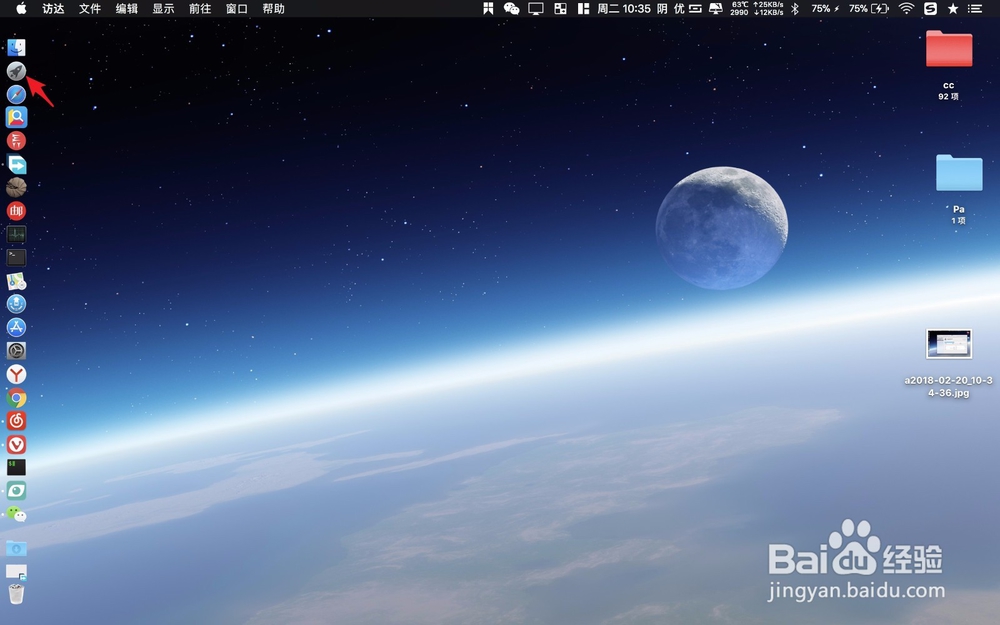This screenshot has width=1000, height=625.
Task: Open NetEase Music in dock
Action: point(16,421)
